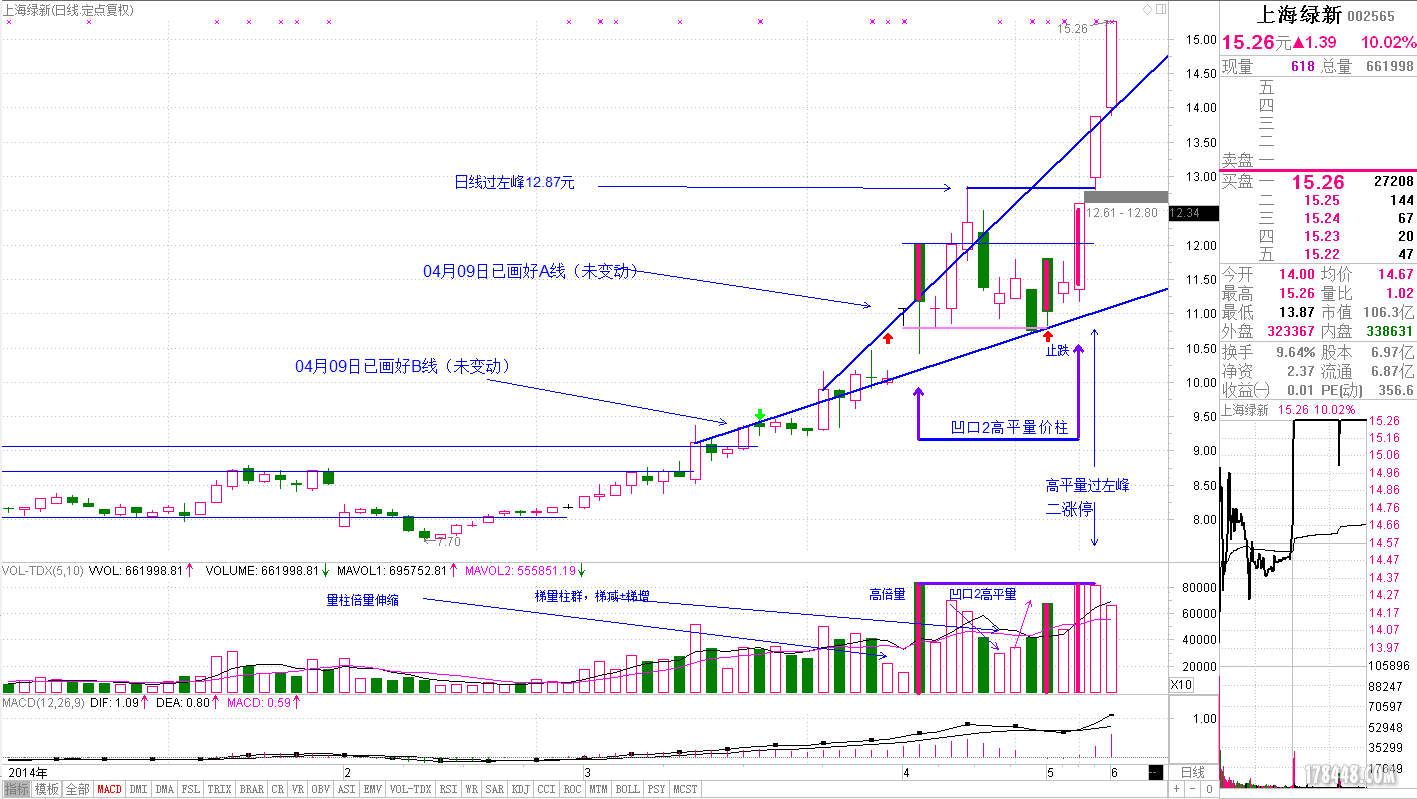Viewport: 1417px width, 799px height.
Task: Switch to the RSI indicator
Action: point(447,789)
